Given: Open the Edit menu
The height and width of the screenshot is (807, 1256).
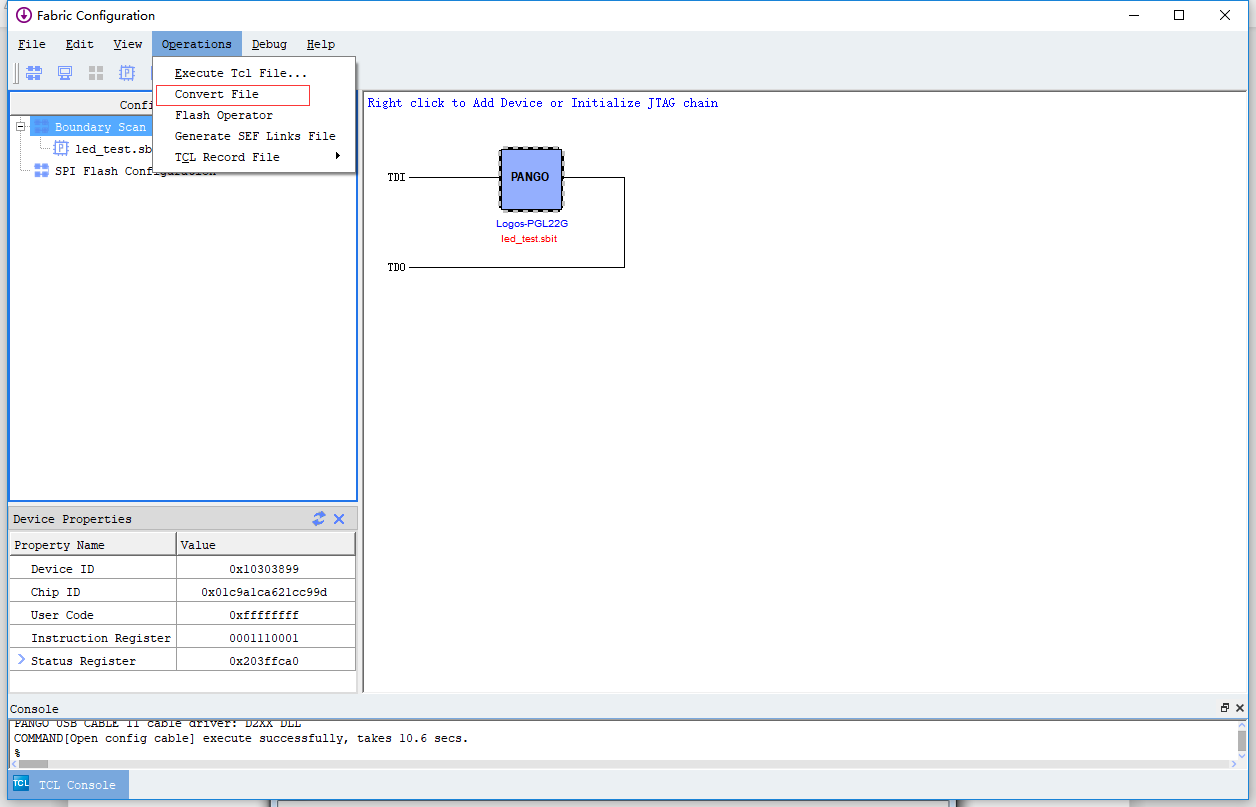Looking at the screenshot, I should pos(80,44).
